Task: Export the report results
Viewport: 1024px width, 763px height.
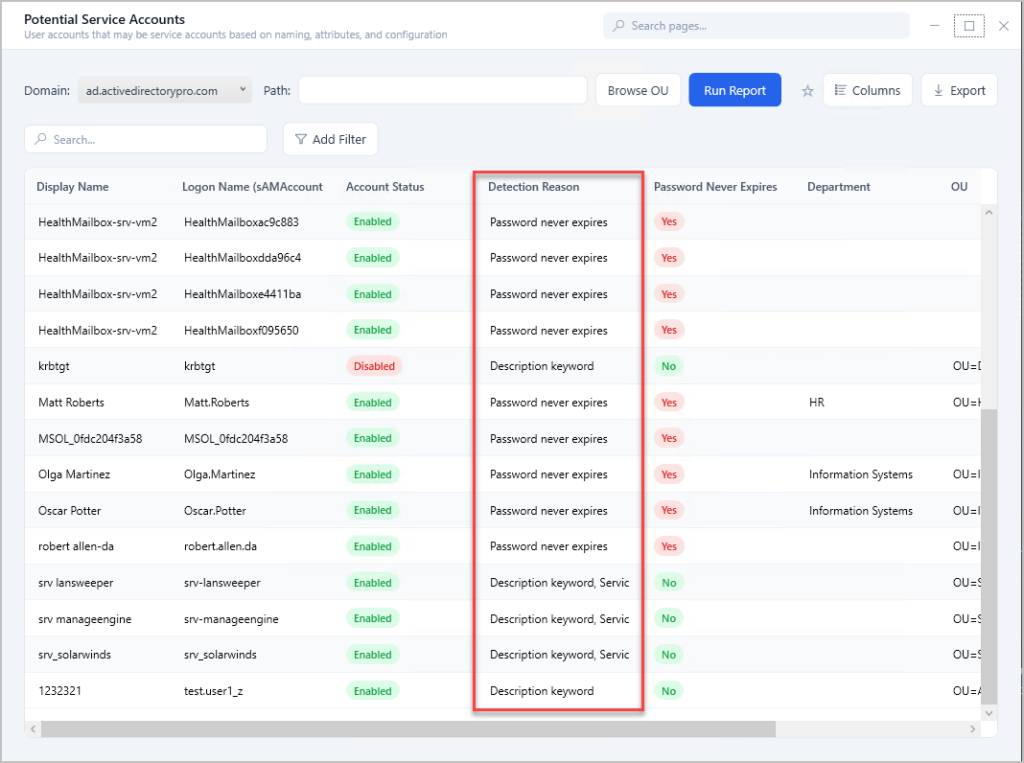Action: (x=959, y=90)
